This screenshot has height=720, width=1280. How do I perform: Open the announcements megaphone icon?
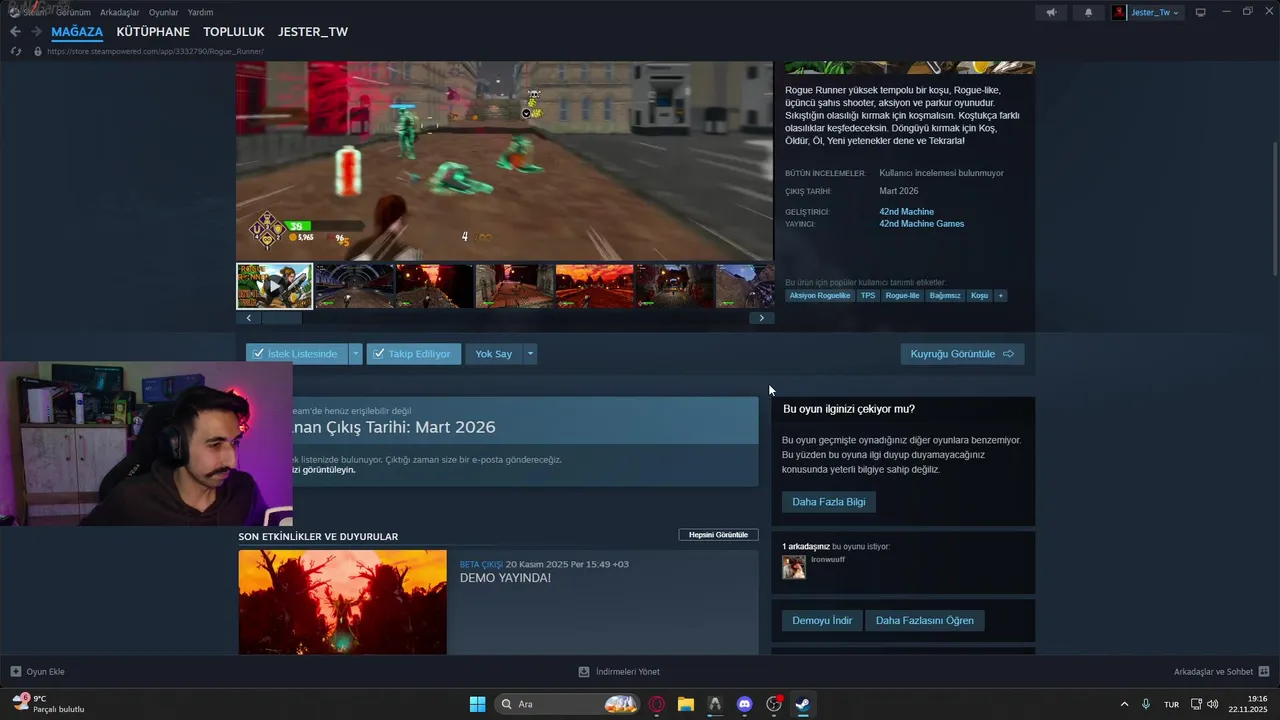click(x=1051, y=12)
